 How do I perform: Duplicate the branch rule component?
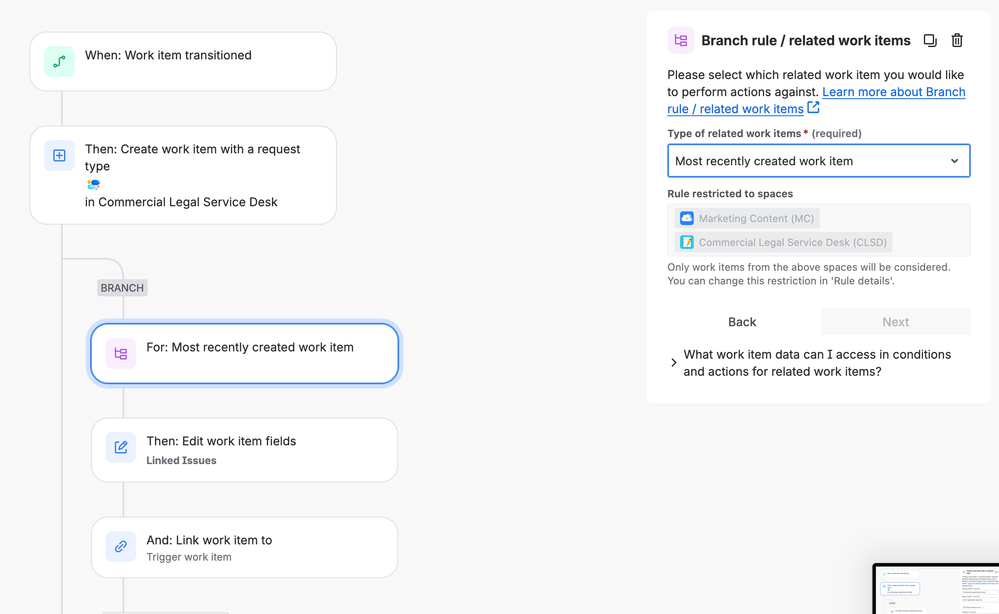pos(930,41)
